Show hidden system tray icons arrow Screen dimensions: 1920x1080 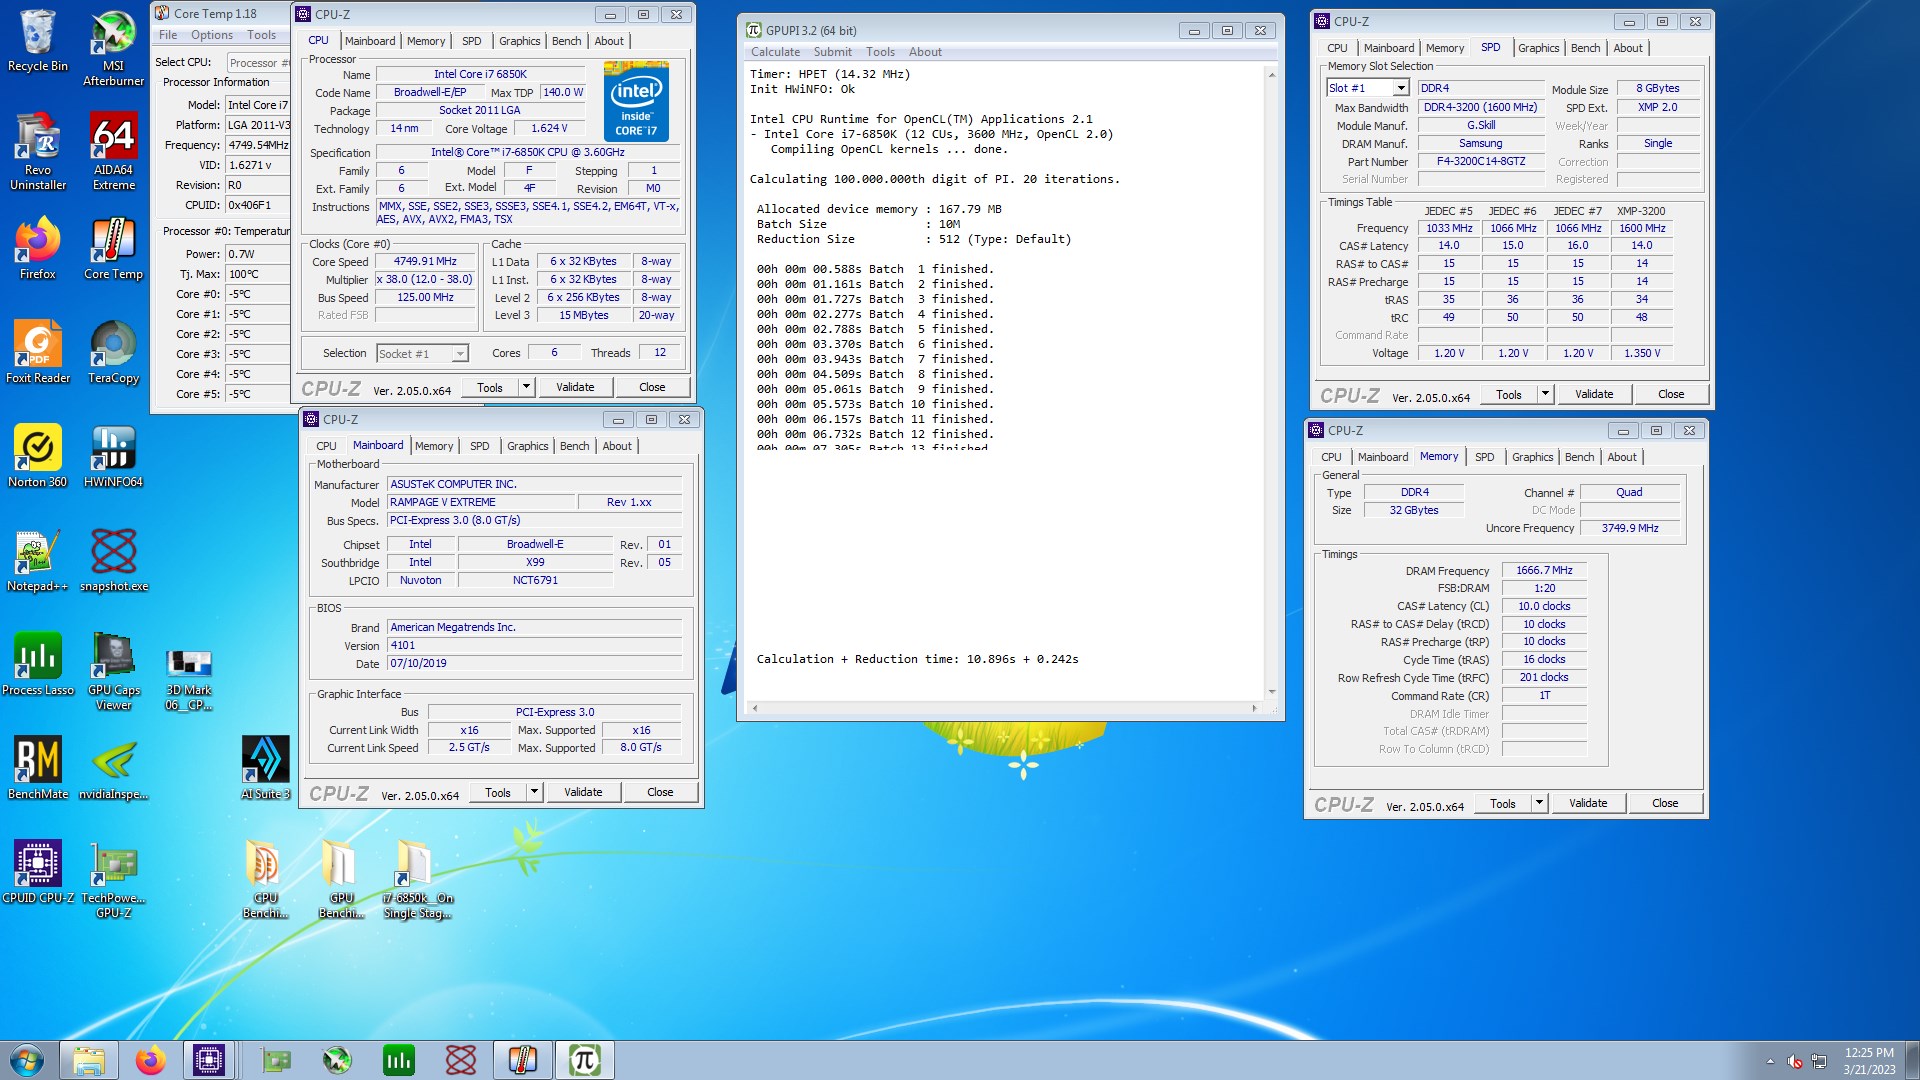pos(1770,1061)
